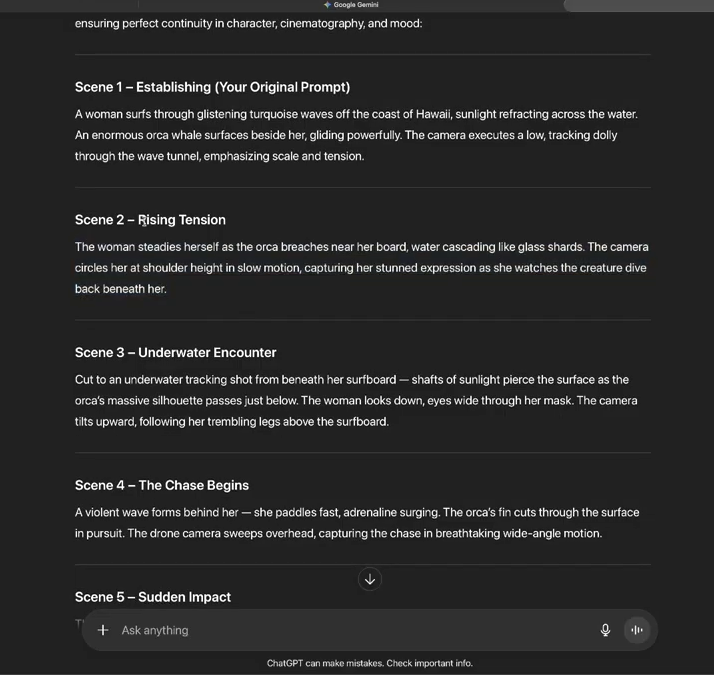Viewport: 714px width, 675px height.
Task: Select the Scene 3 – Underwater Encounter heading
Action: (x=175, y=353)
